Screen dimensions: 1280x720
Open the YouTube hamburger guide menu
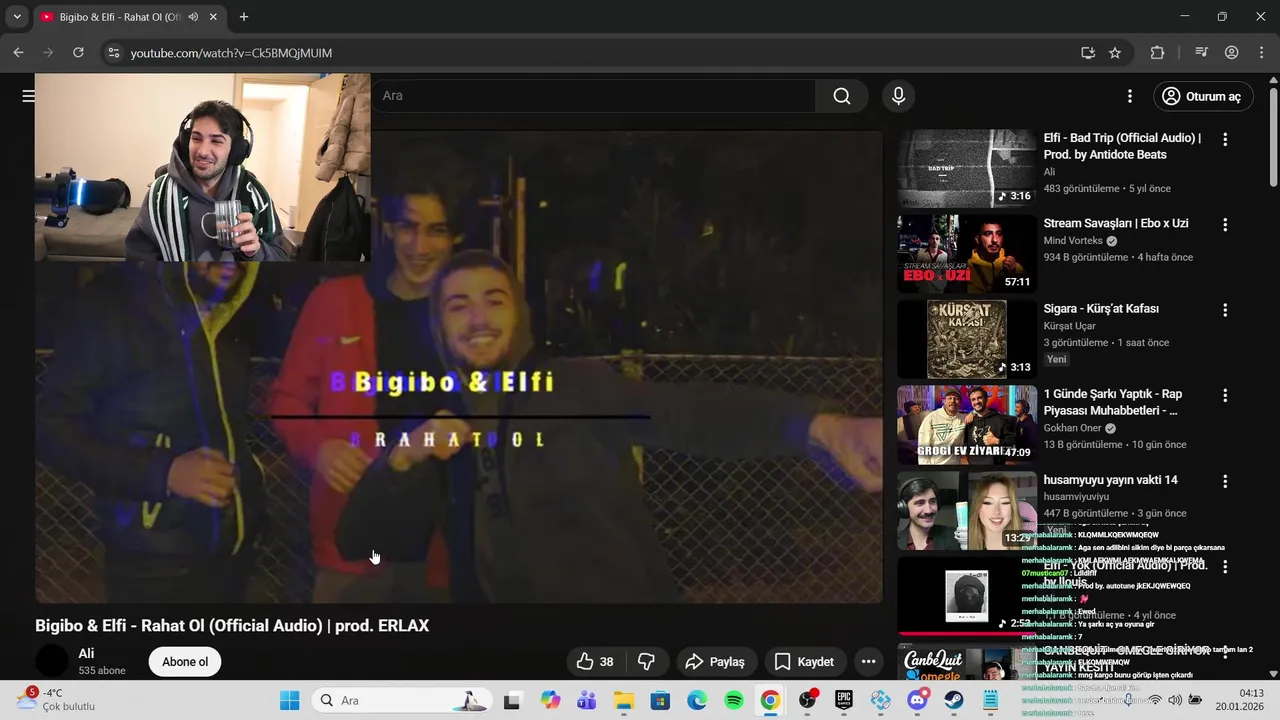tap(28, 96)
